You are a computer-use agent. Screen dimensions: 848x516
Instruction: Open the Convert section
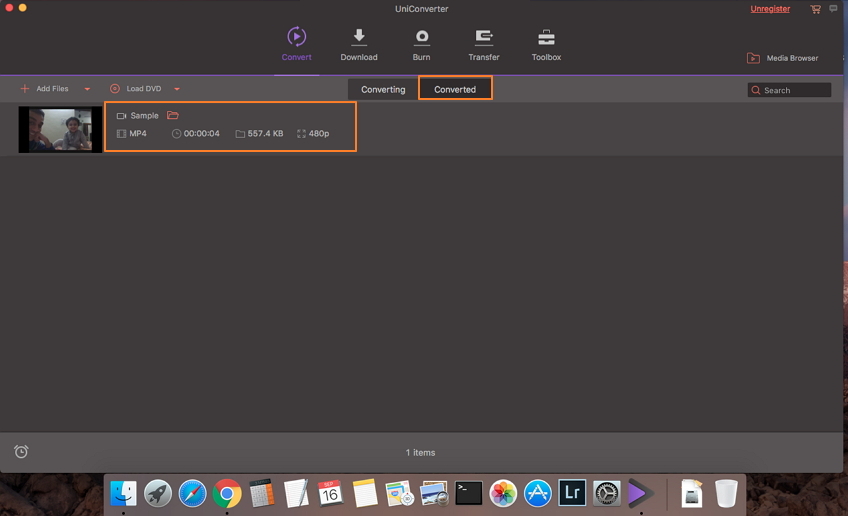pos(296,44)
